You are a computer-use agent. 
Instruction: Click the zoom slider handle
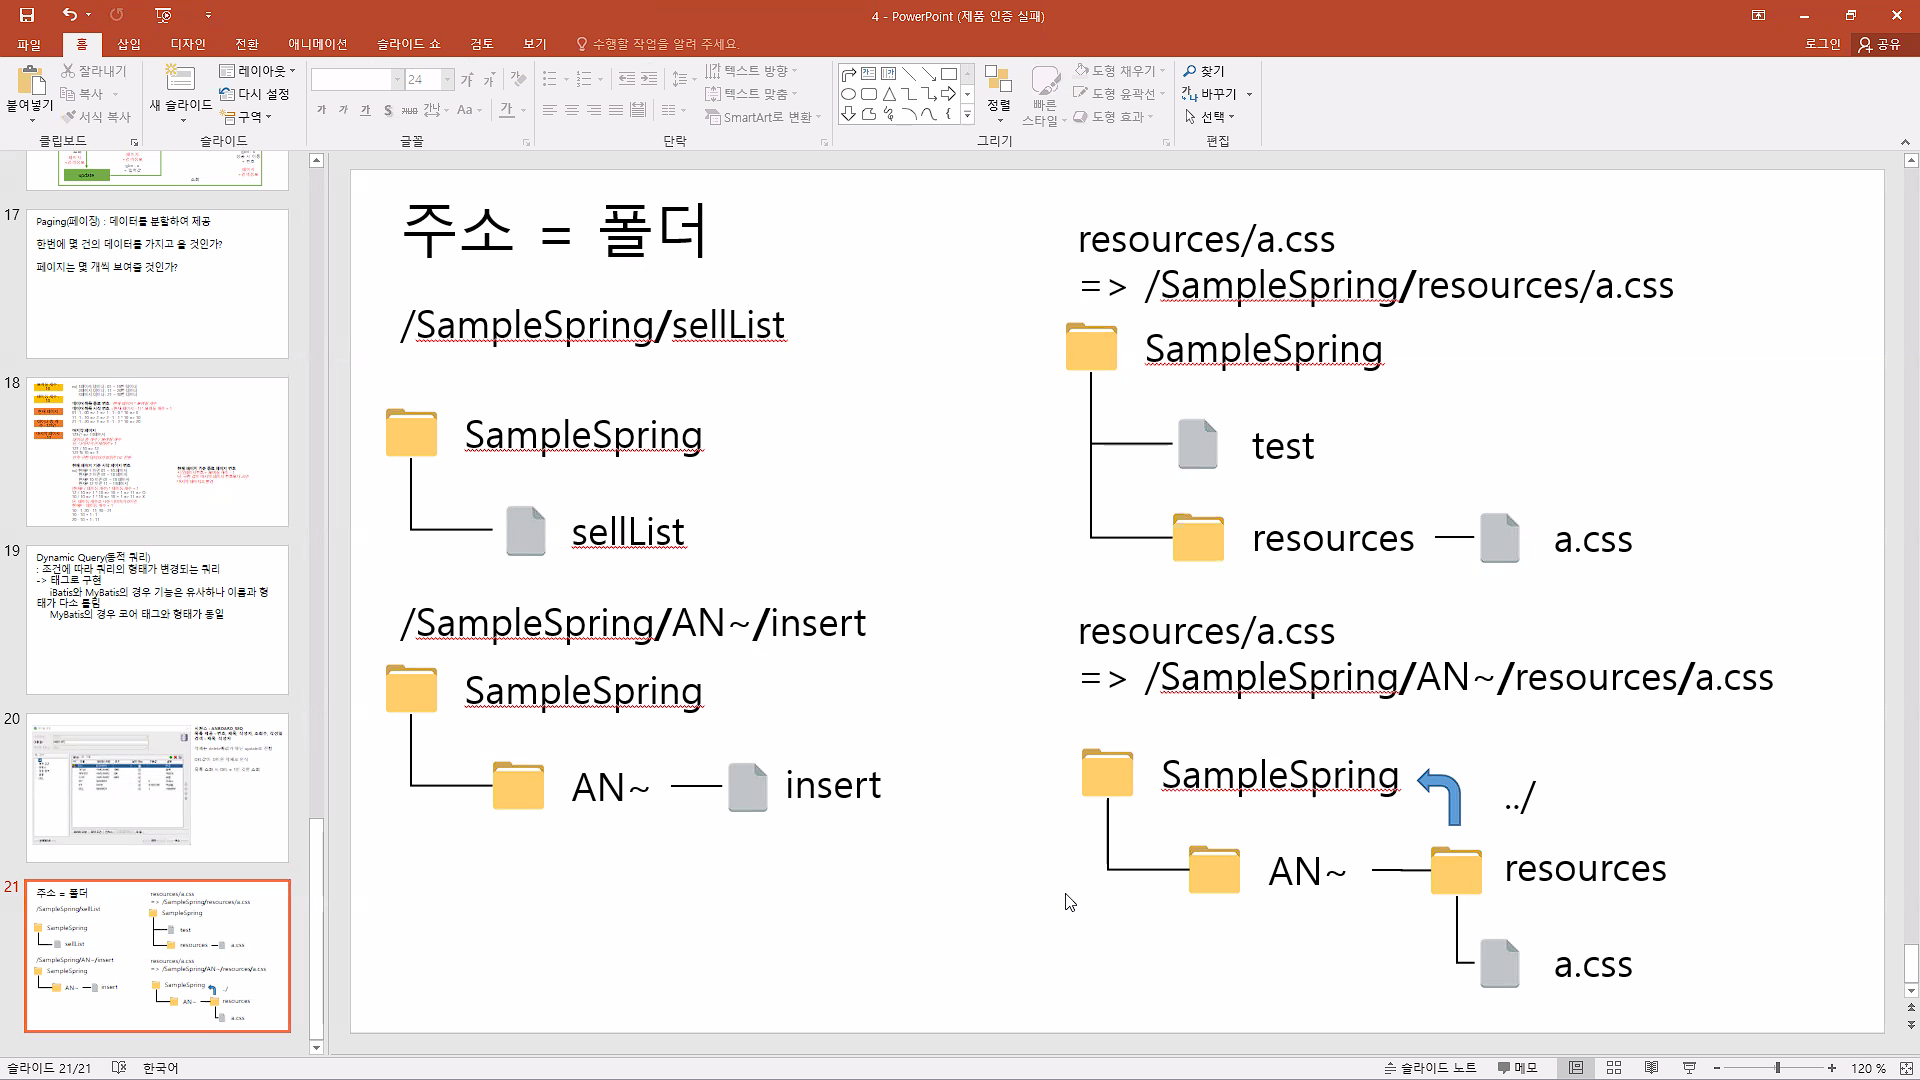[1777, 1068]
